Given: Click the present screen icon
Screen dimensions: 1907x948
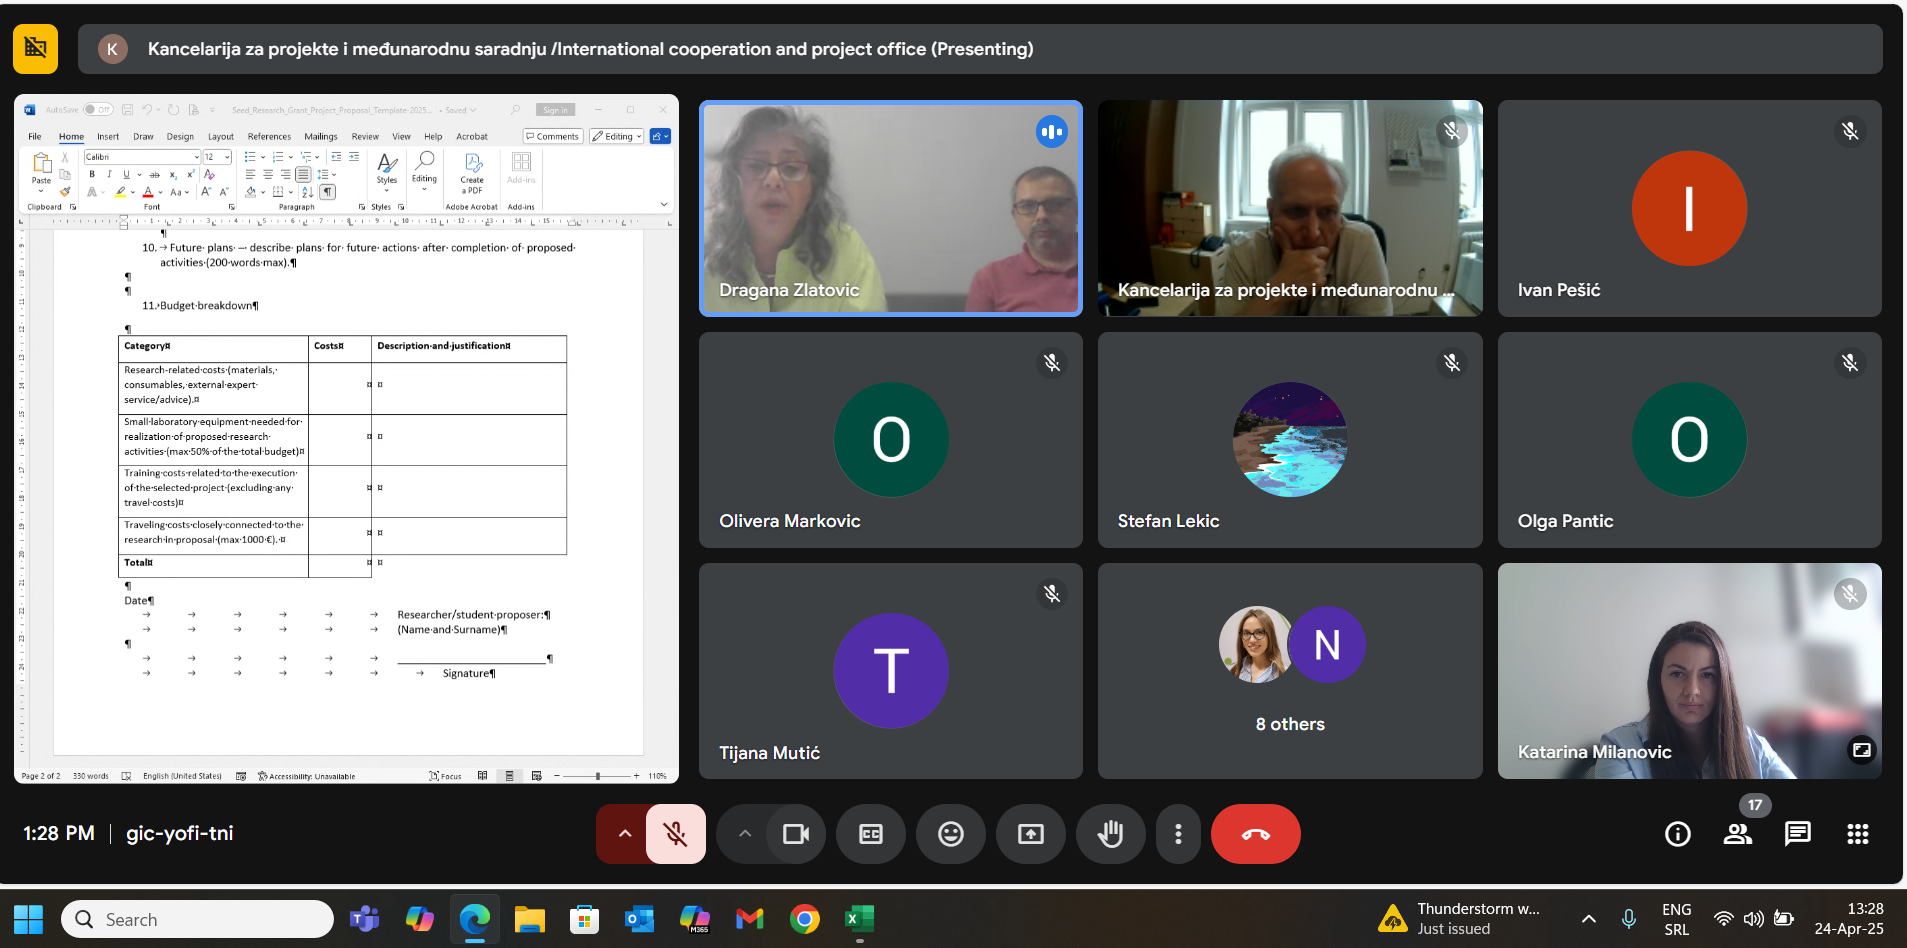Looking at the screenshot, I should point(1030,834).
